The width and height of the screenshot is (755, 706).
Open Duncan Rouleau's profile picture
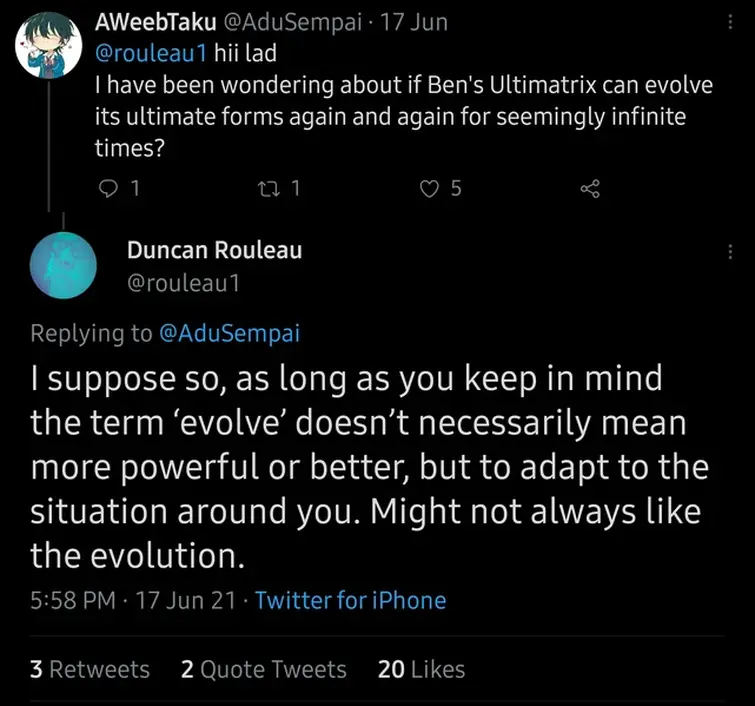65,265
